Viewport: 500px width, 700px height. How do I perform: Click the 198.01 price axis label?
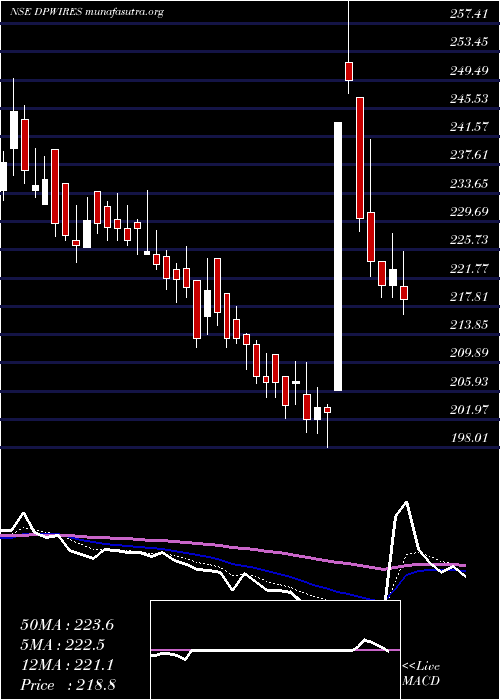point(469,438)
